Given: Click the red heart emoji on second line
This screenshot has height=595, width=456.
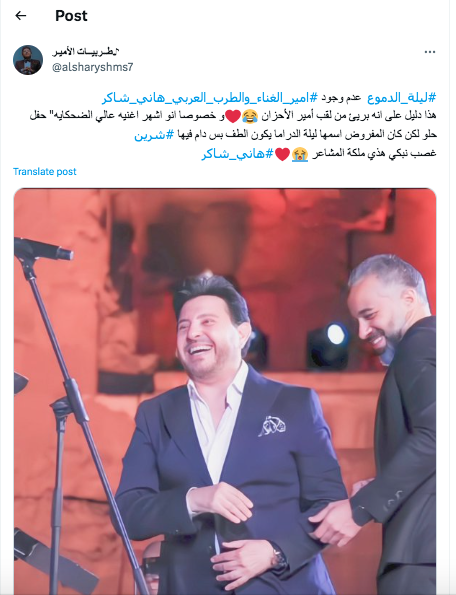Looking at the screenshot, I should (233, 116).
